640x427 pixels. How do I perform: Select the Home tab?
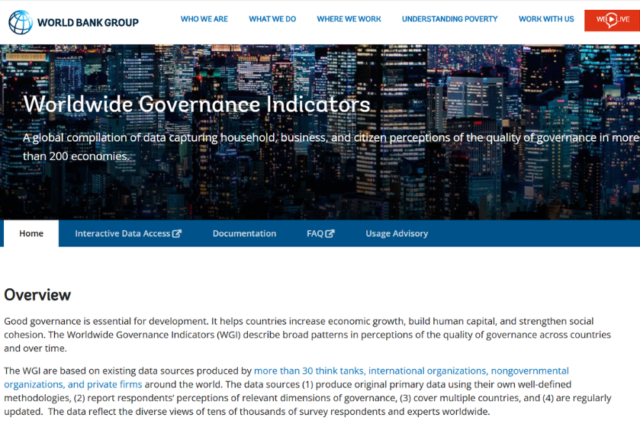tap(31, 234)
